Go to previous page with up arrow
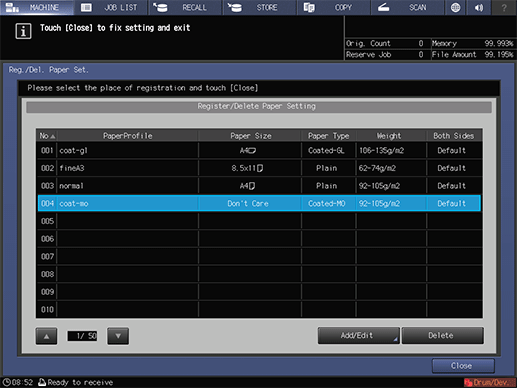517x388 pixels. tap(46, 336)
